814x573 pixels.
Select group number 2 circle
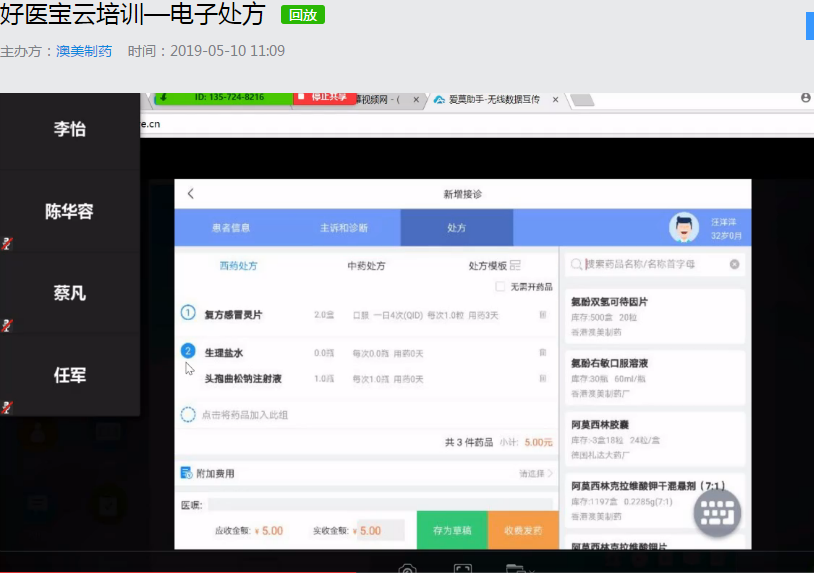coord(188,351)
